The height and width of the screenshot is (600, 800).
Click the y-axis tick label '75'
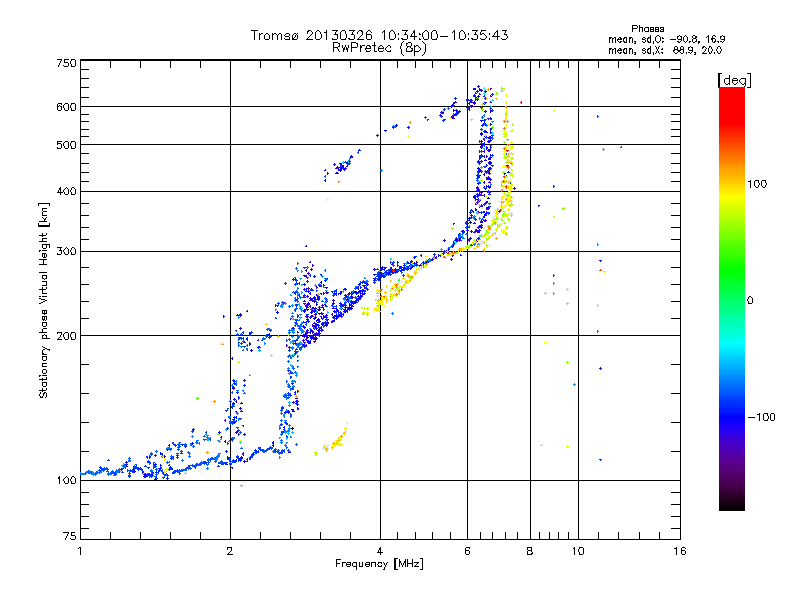pos(70,536)
